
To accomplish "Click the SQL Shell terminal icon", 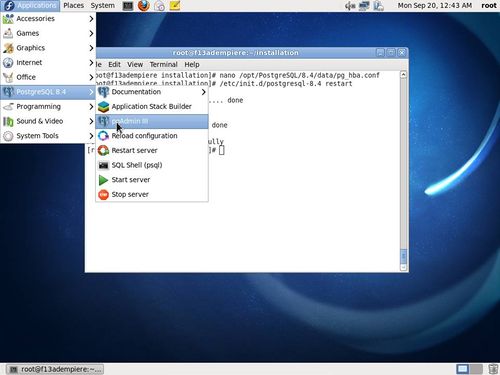I will click(x=103, y=165).
